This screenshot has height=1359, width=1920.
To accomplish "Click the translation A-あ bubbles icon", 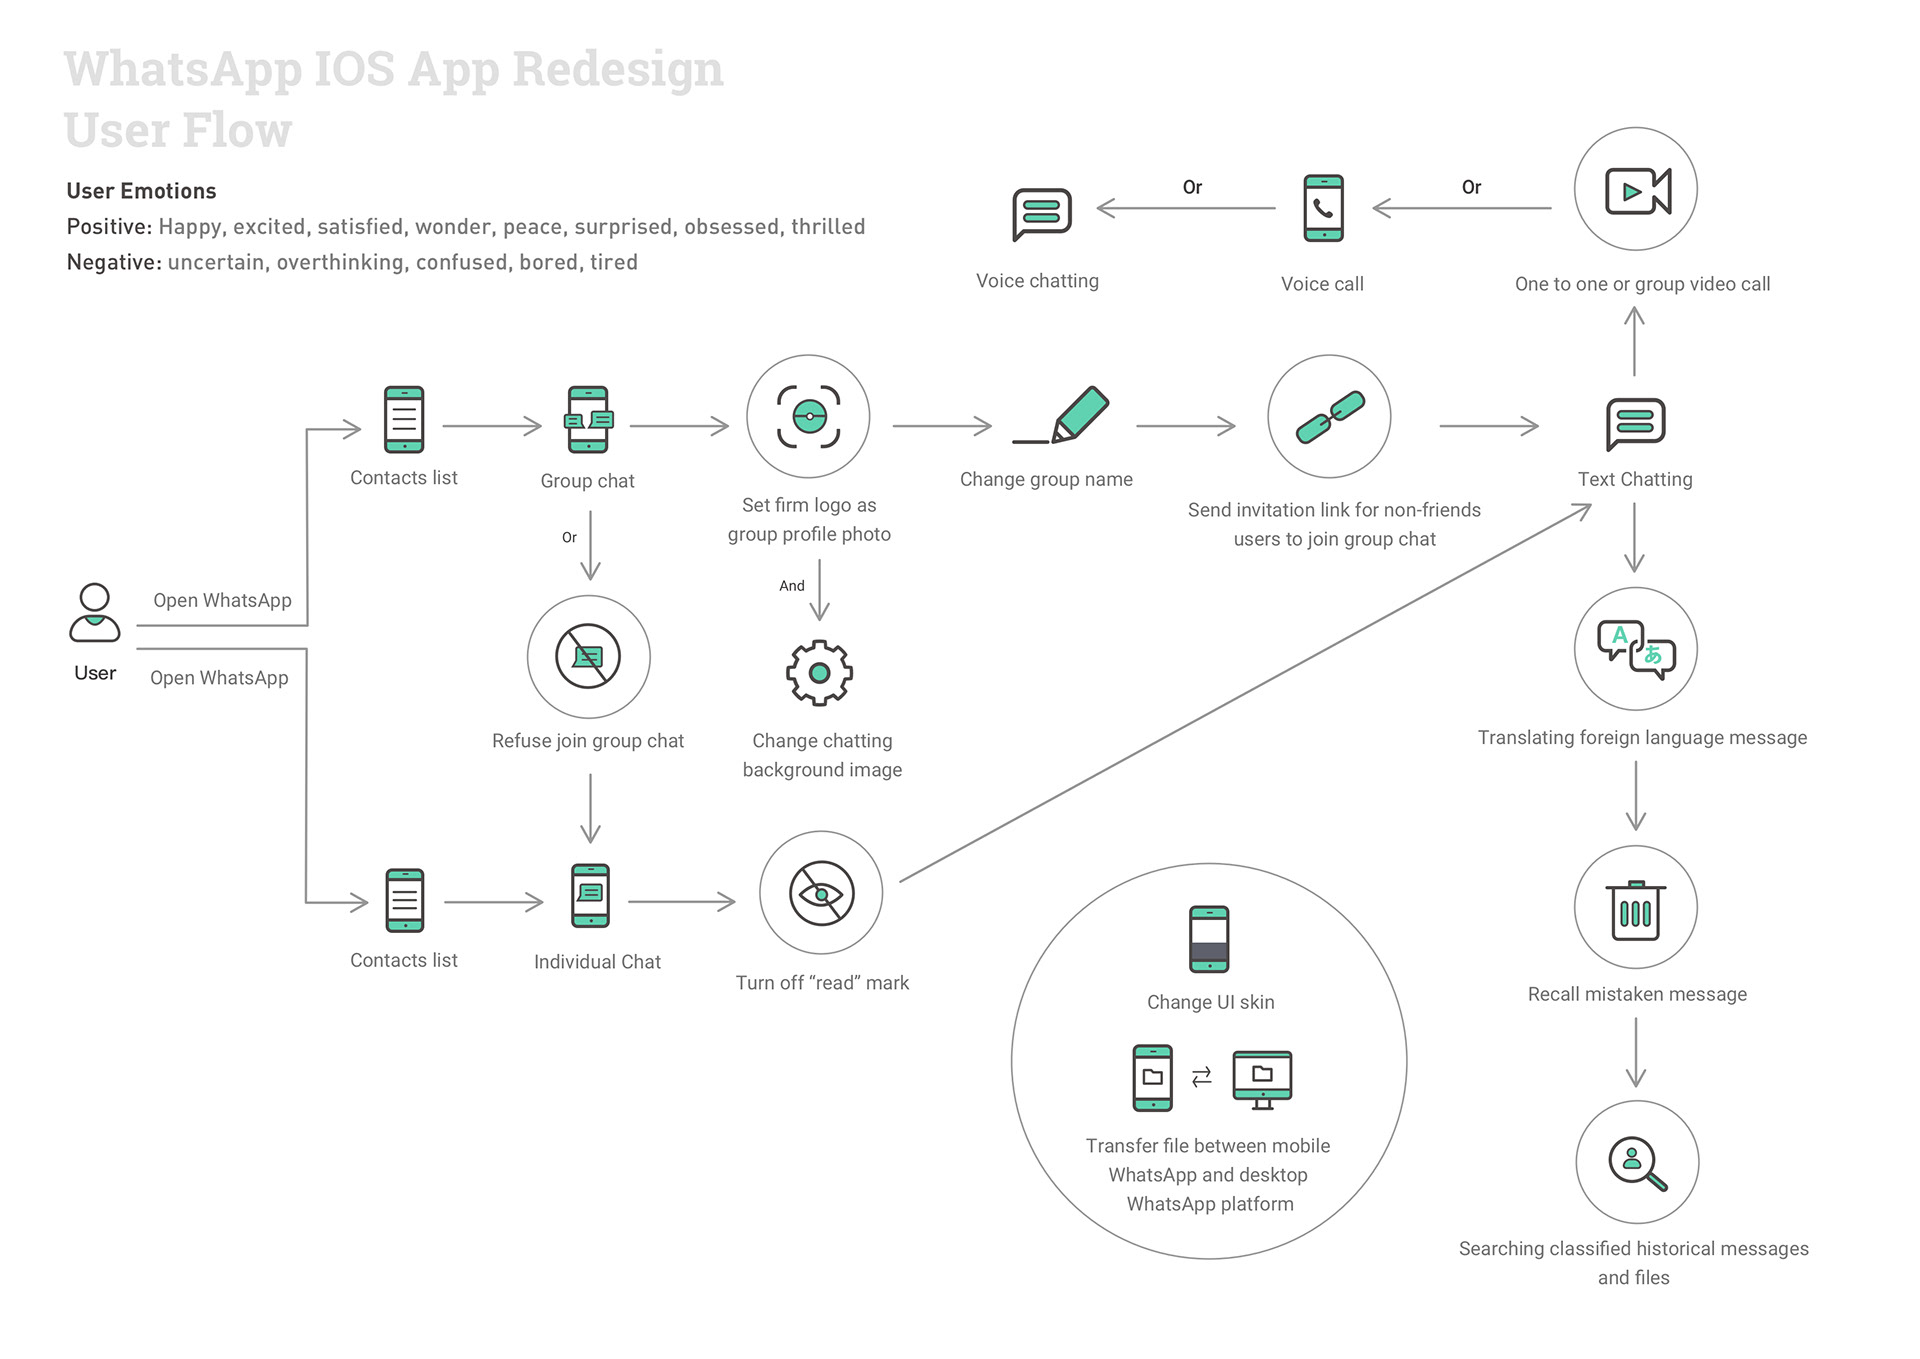I will (1636, 649).
